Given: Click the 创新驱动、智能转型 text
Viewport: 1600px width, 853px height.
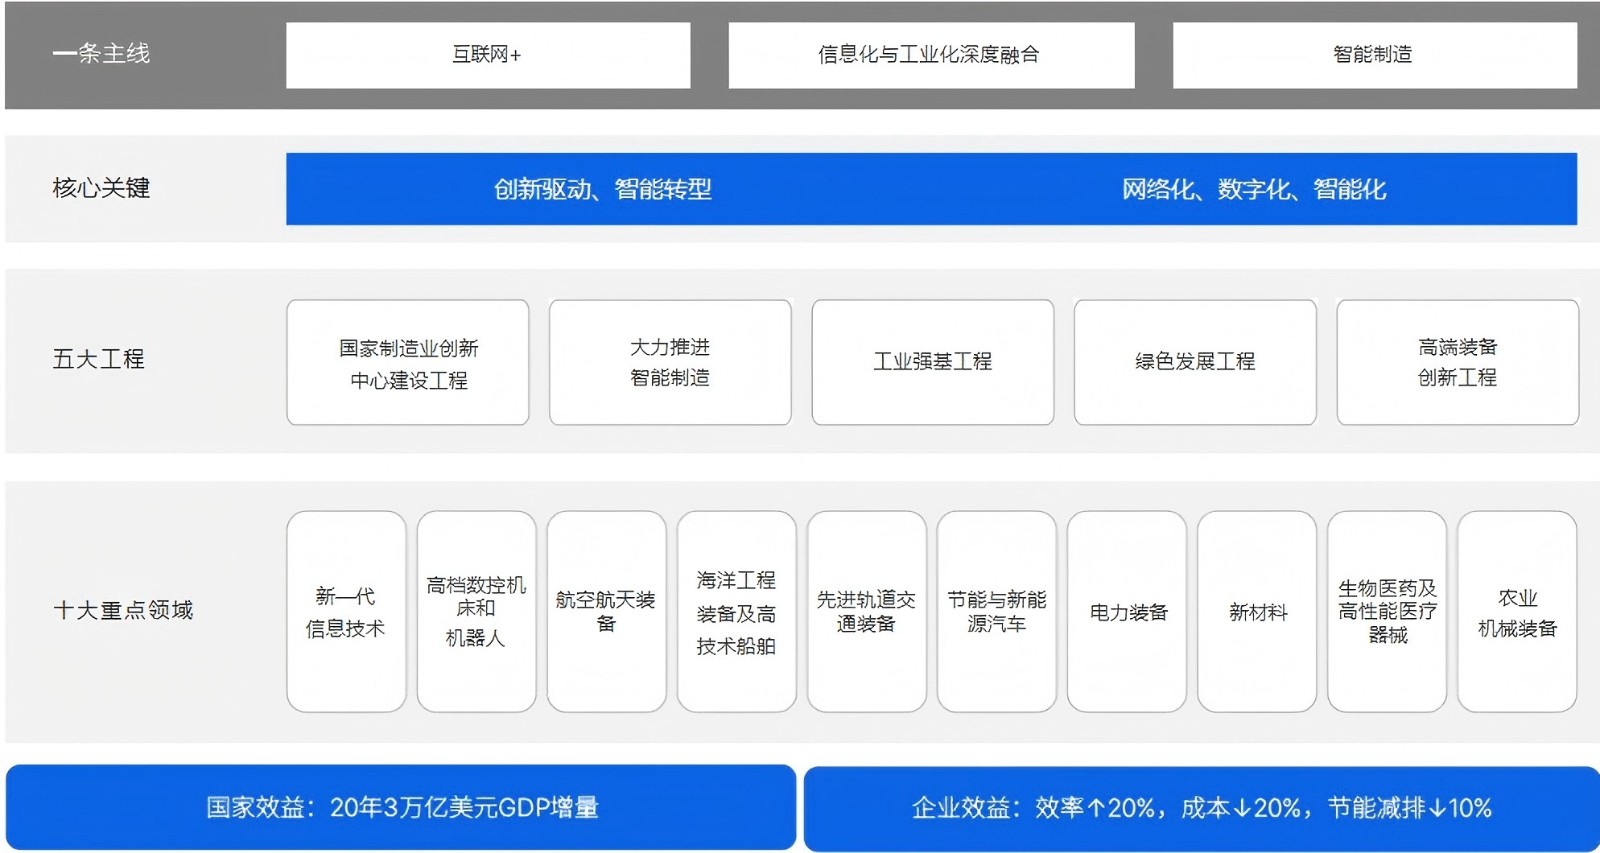Looking at the screenshot, I should click(x=603, y=189).
